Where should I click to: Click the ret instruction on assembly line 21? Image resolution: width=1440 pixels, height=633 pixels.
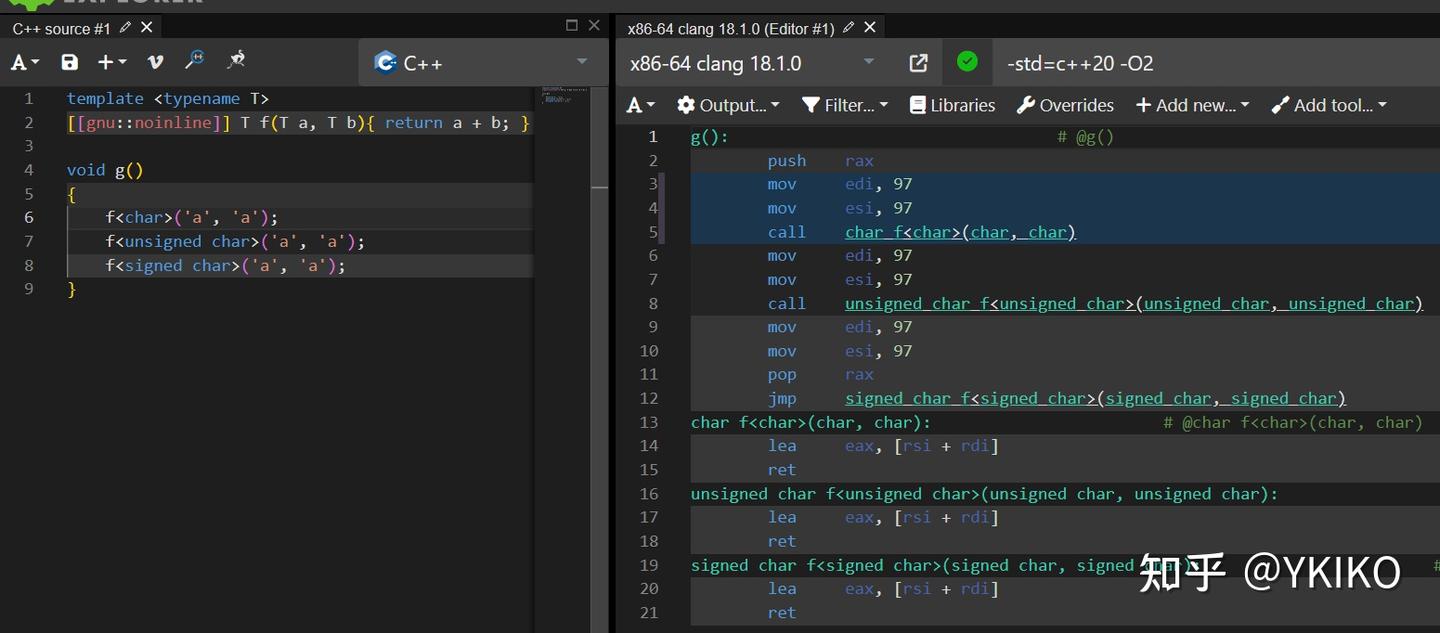point(782,613)
